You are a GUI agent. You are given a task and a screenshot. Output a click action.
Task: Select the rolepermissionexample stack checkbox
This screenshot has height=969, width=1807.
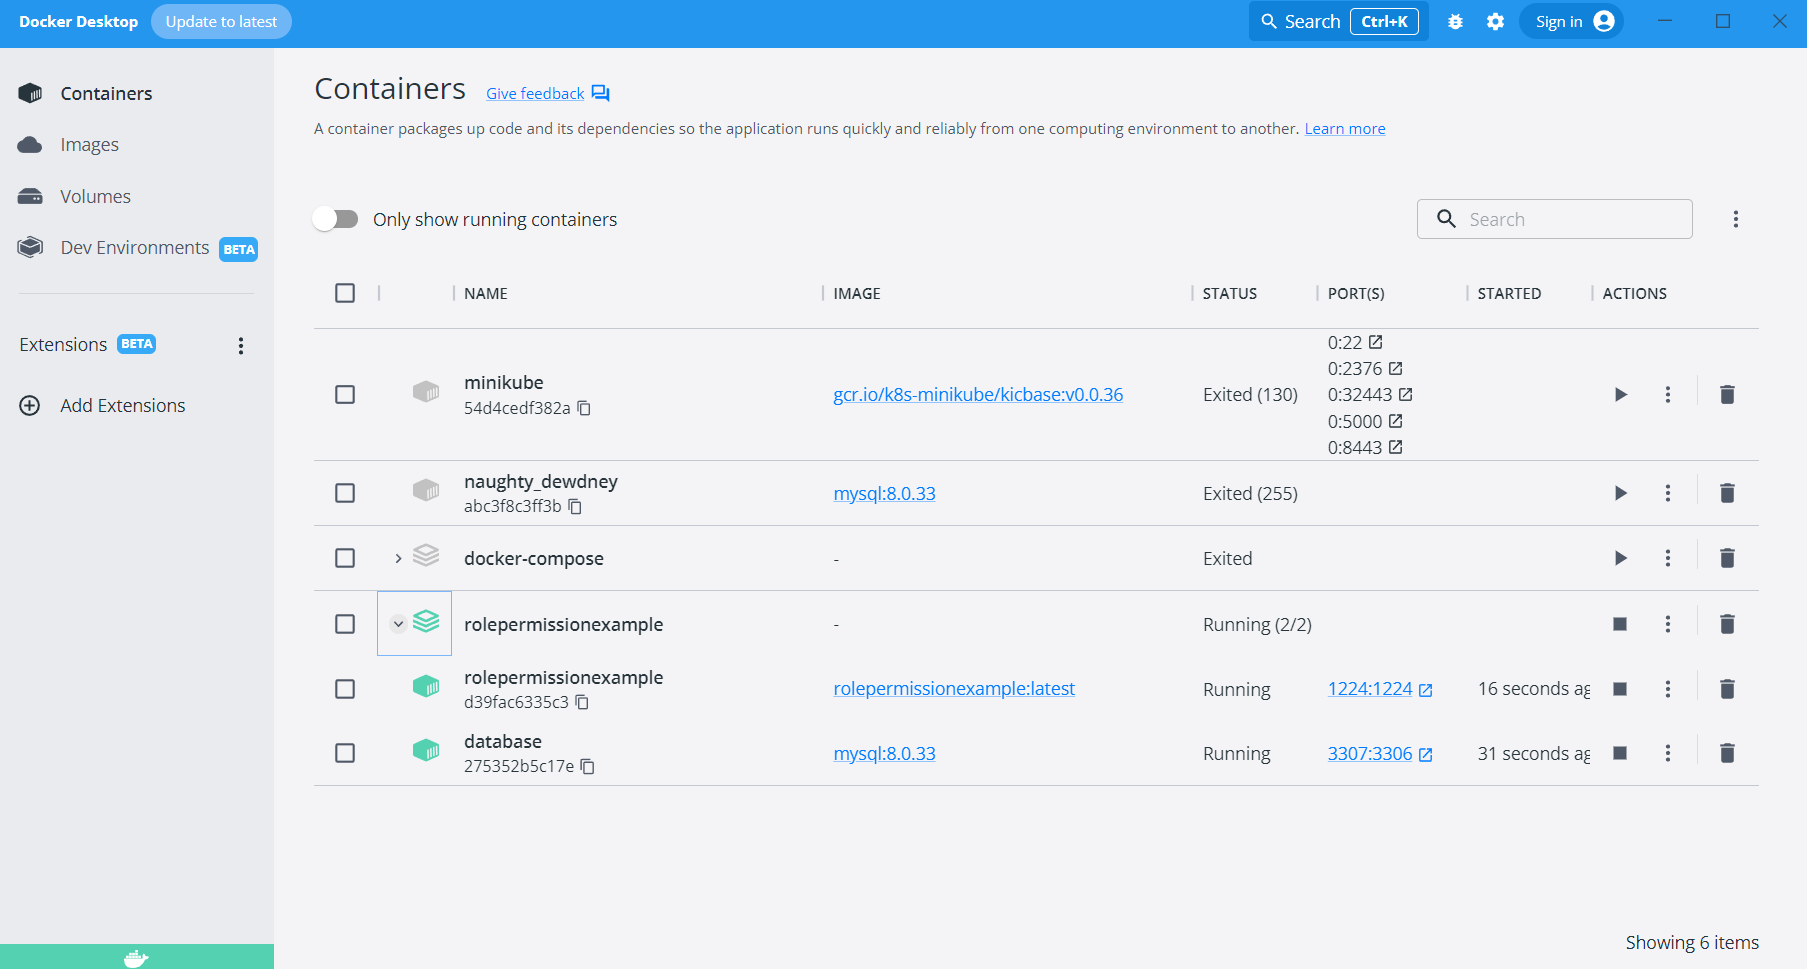point(345,624)
